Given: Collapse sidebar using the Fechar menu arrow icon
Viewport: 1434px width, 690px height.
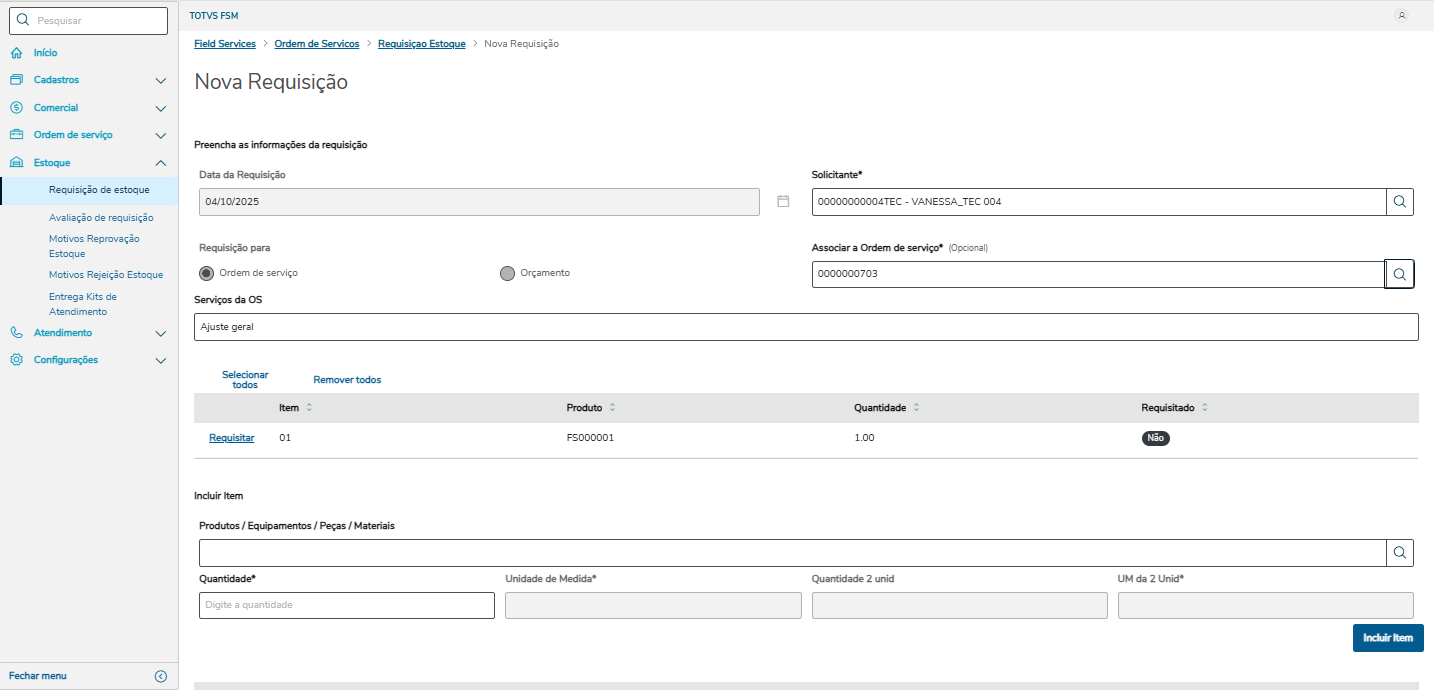Looking at the screenshot, I should 161,676.
